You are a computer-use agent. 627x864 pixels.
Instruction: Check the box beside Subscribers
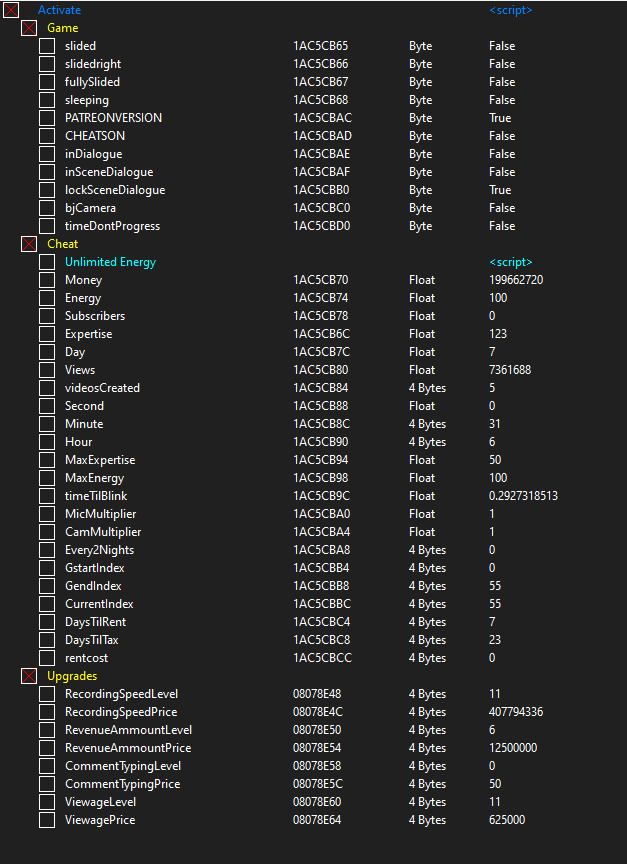point(47,316)
